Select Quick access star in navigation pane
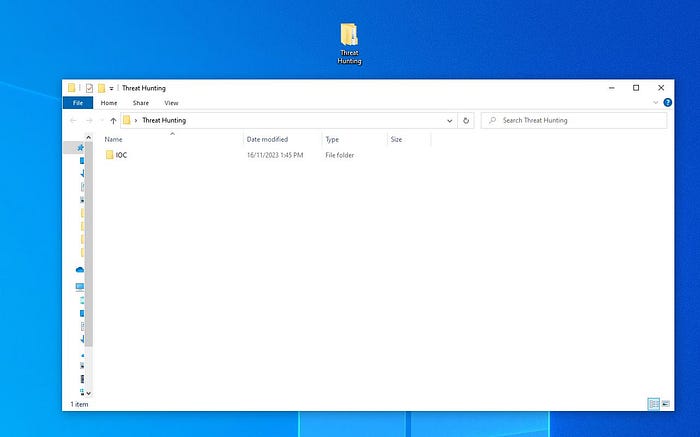 point(80,147)
